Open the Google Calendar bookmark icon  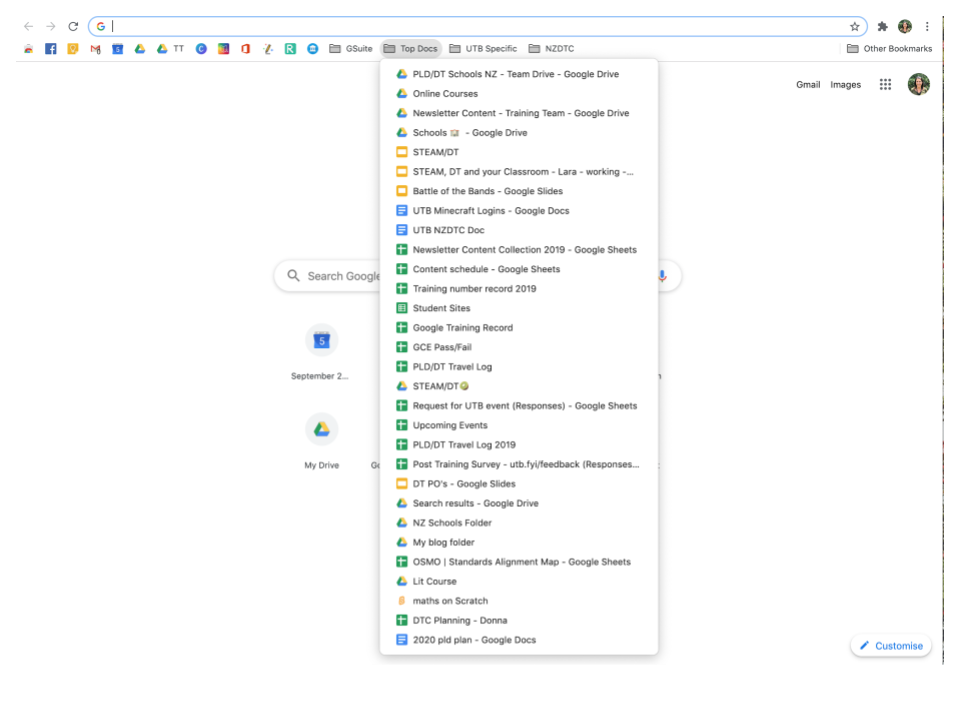click(x=118, y=49)
